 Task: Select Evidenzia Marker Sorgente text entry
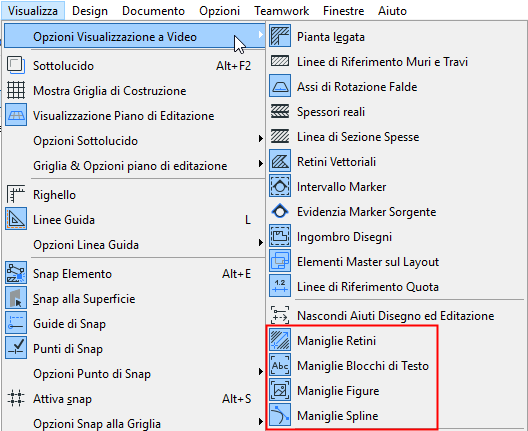(x=366, y=212)
